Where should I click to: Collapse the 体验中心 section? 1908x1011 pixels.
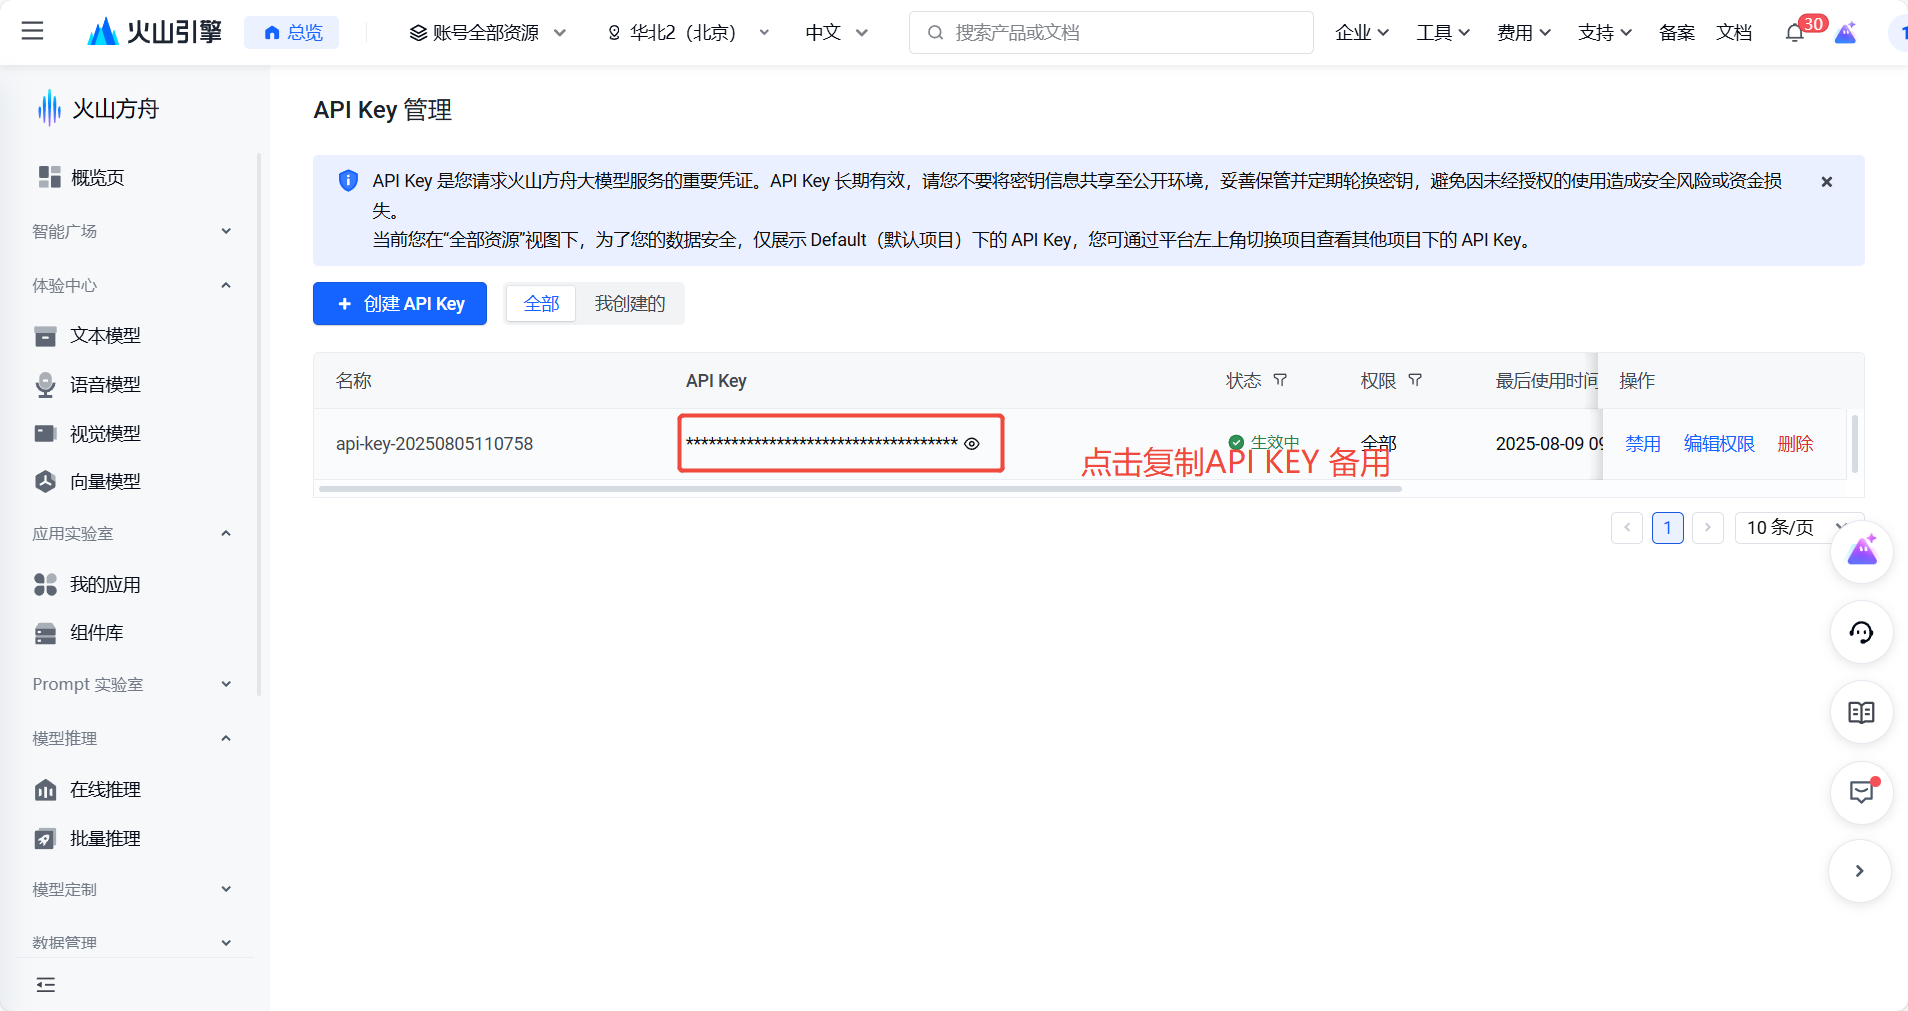[131, 285]
